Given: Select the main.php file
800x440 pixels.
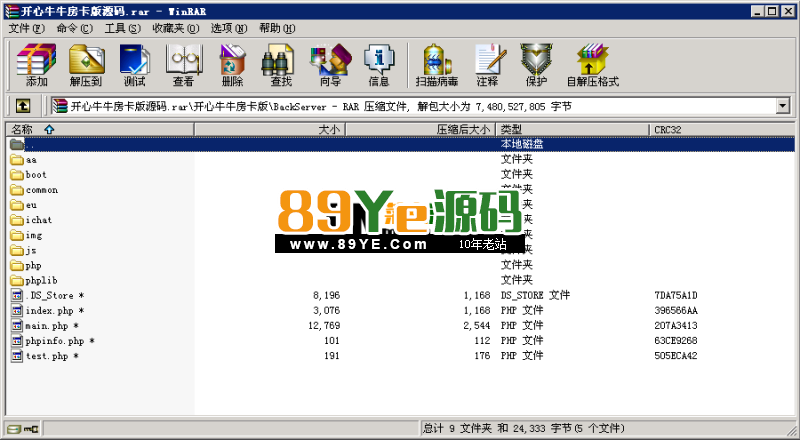Looking at the screenshot, I should click(45, 326).
